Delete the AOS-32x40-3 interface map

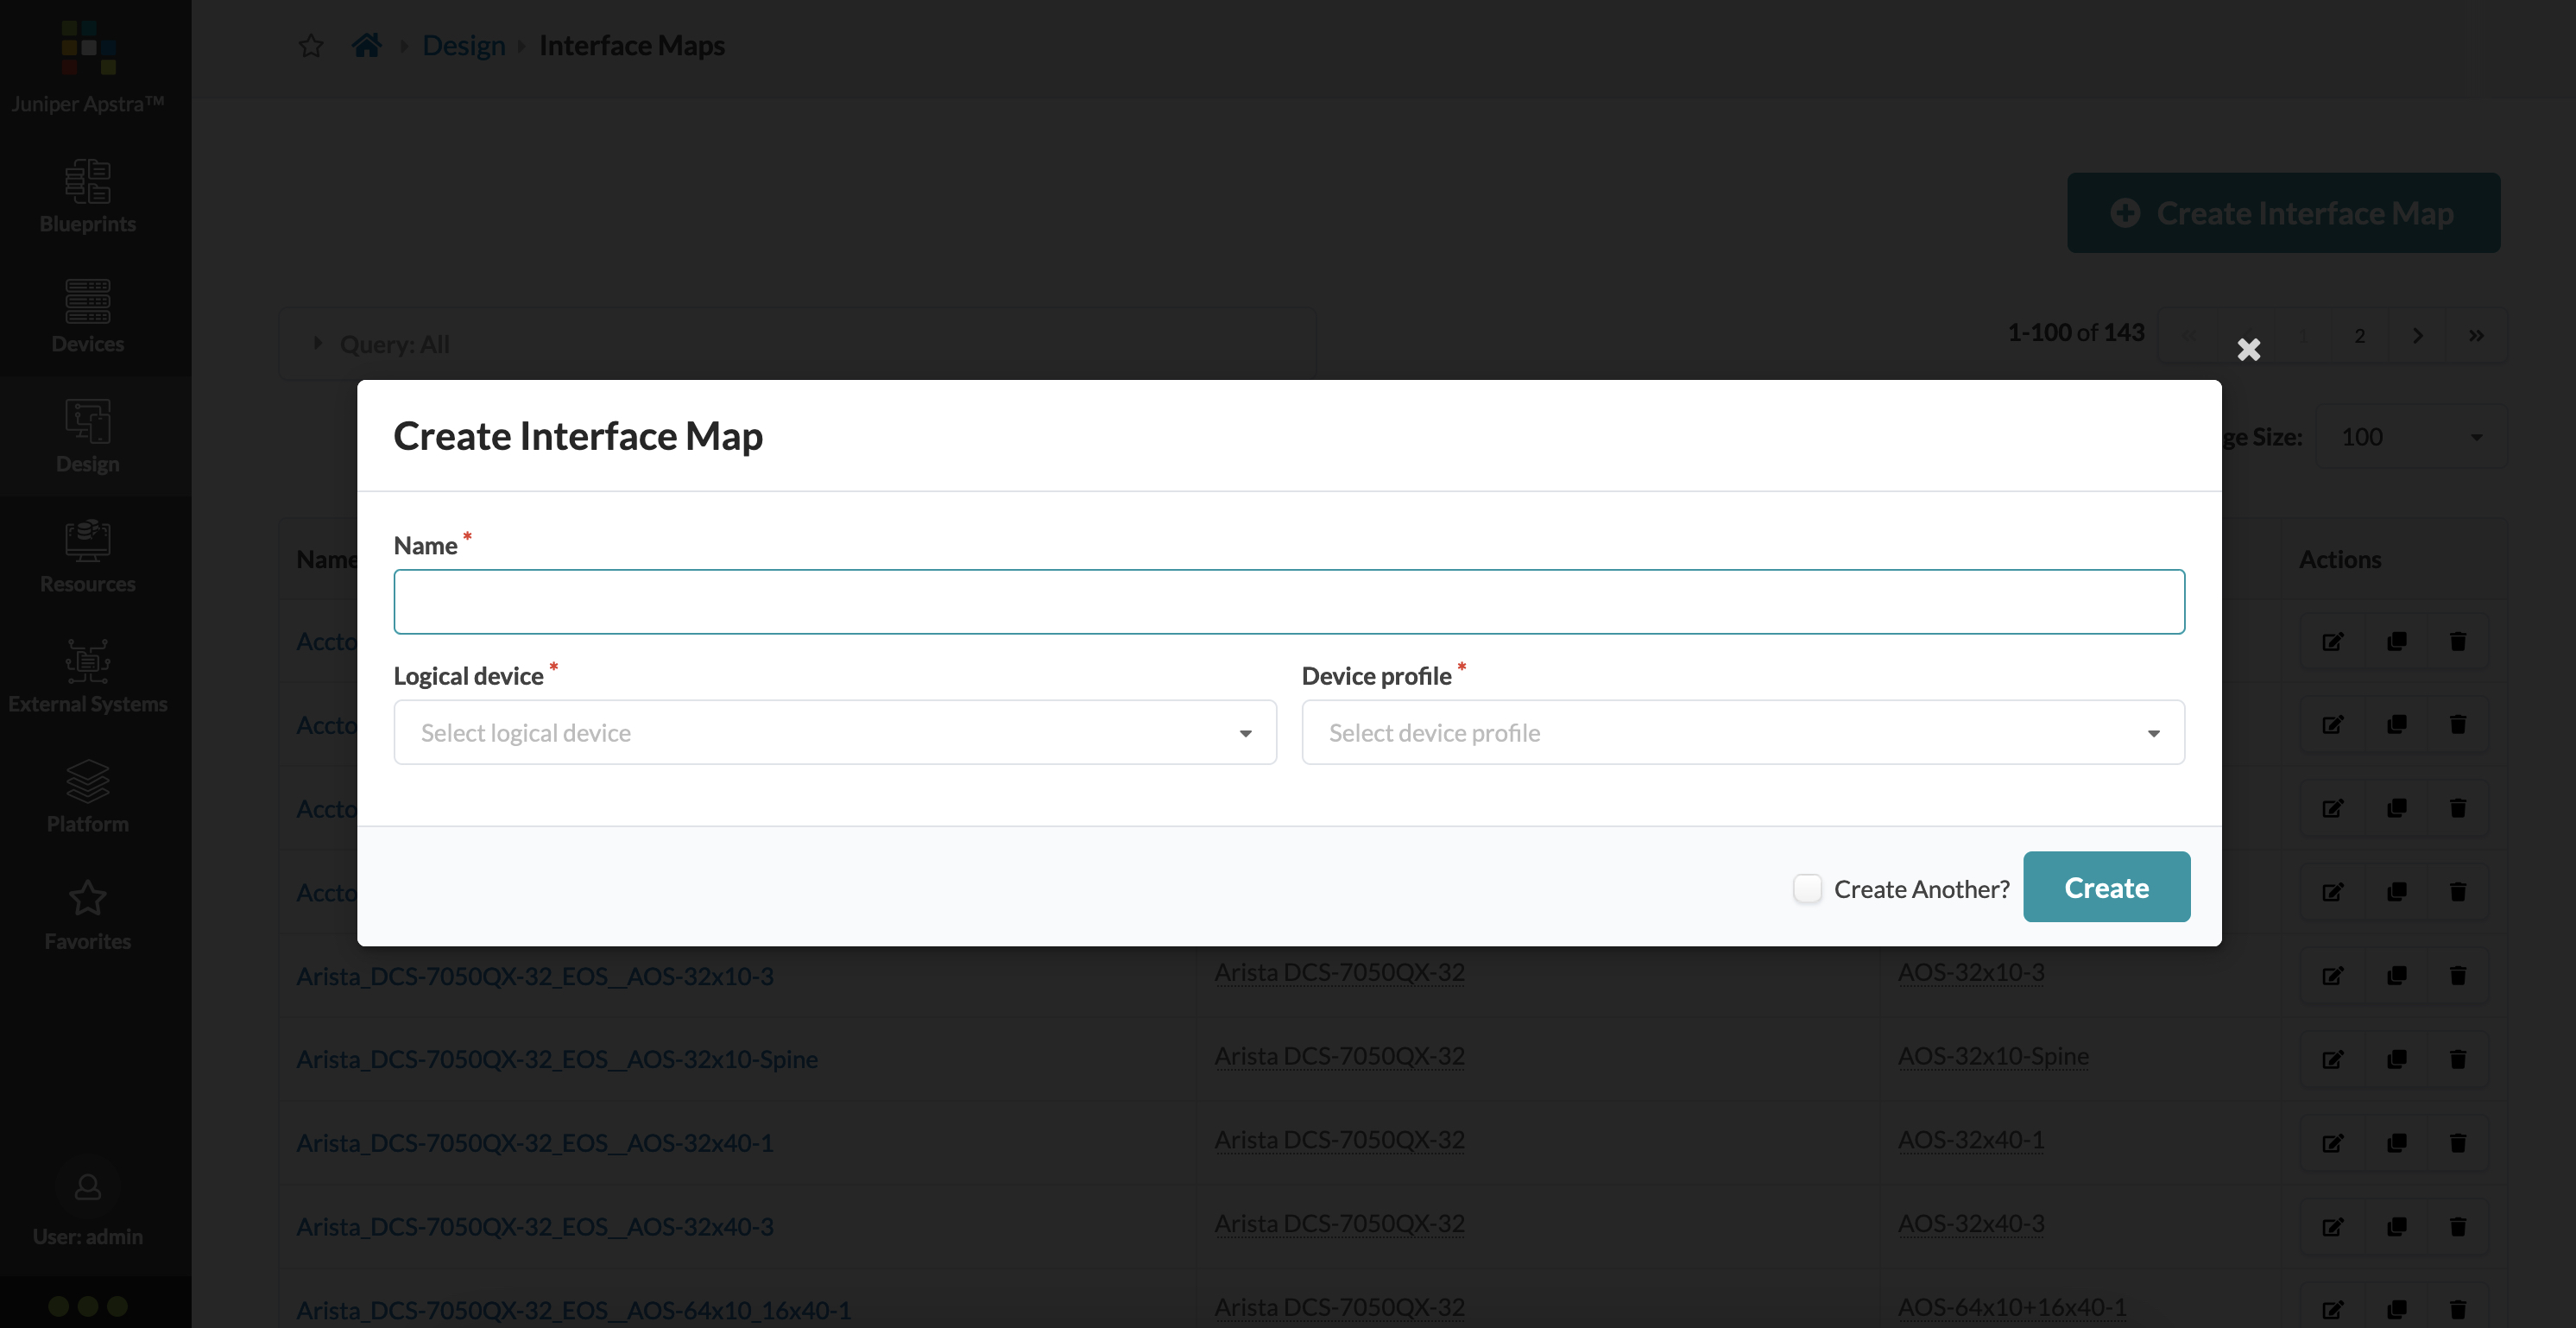(2458, 1227)
